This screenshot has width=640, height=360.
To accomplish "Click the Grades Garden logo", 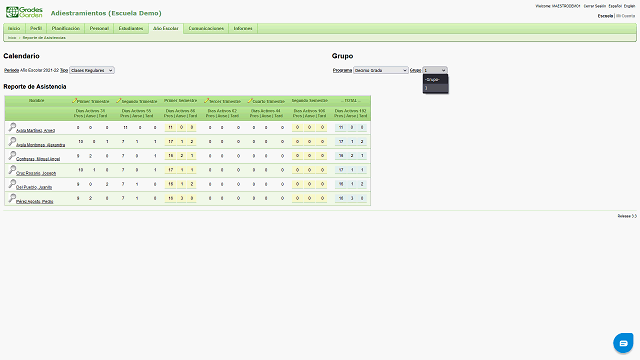I will tap(24, 12).
